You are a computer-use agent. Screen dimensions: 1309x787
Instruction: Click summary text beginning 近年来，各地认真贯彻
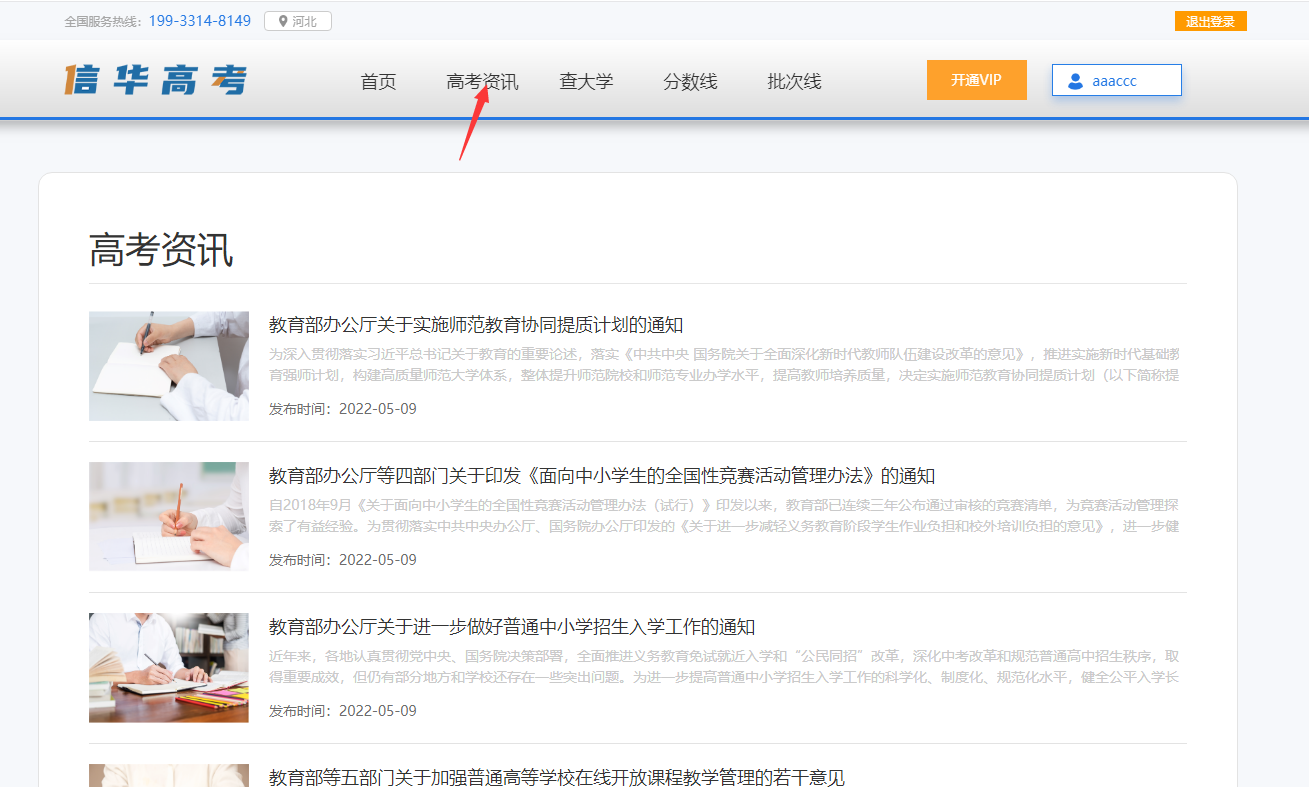click(x=724, y=667)
